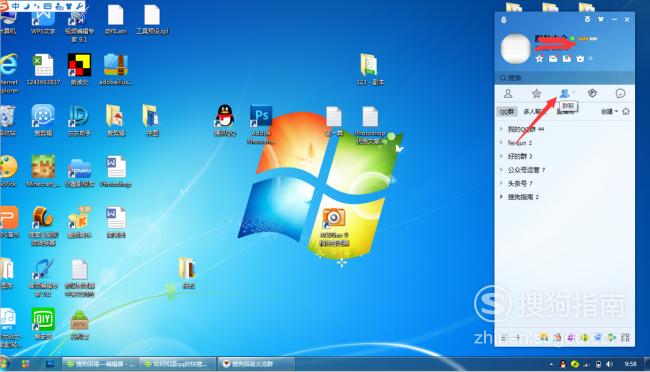
Task: Click the QQ search field
Action: 564,78
